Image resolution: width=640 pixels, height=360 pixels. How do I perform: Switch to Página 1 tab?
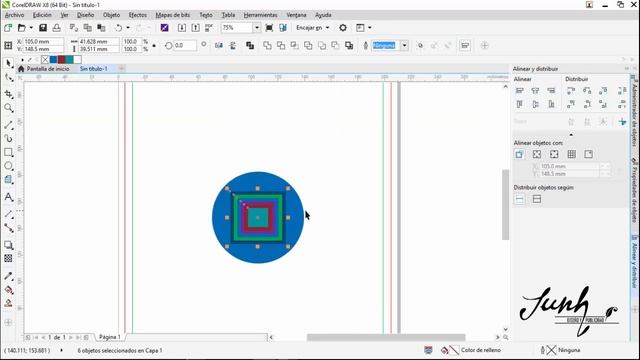110,337
